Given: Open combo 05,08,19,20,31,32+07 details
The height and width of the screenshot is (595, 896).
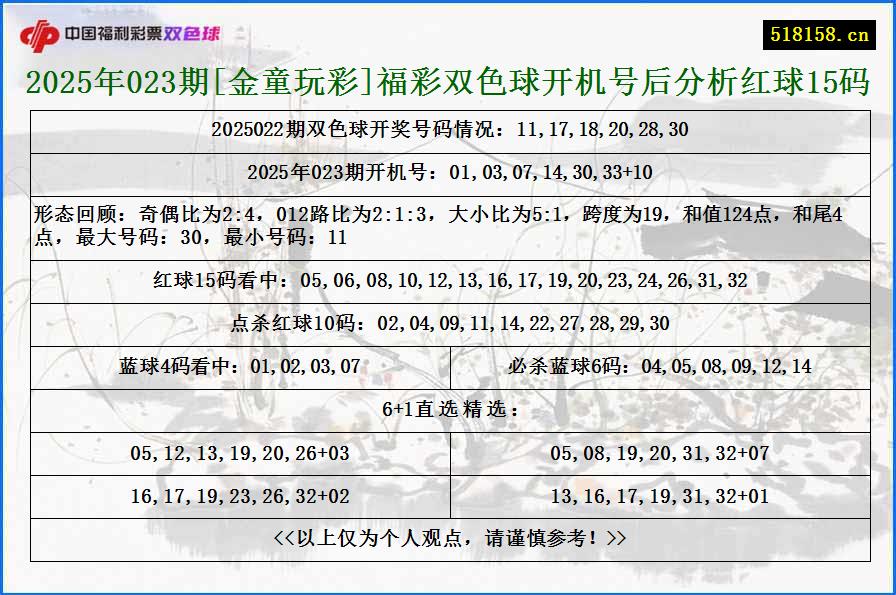Looking at the screenshot, I should click(x=660, y=453).
